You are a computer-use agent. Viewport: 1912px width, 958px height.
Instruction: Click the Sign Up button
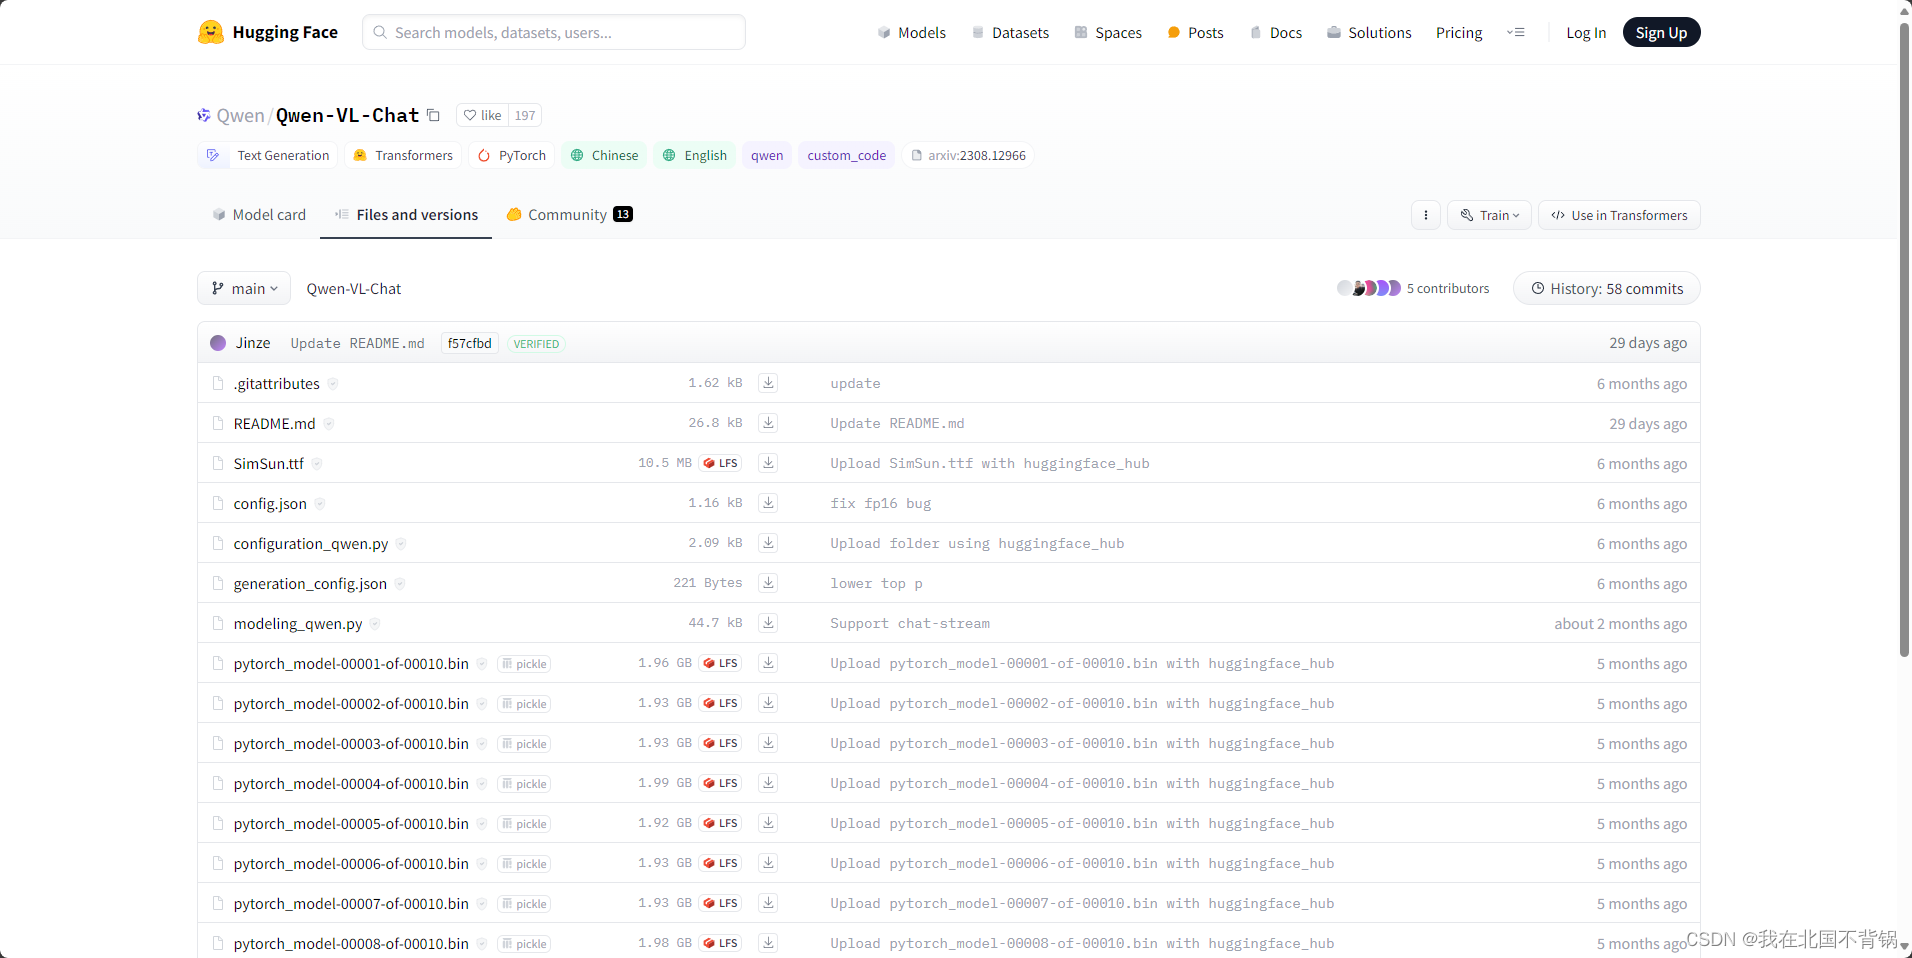coord(1661,33)
